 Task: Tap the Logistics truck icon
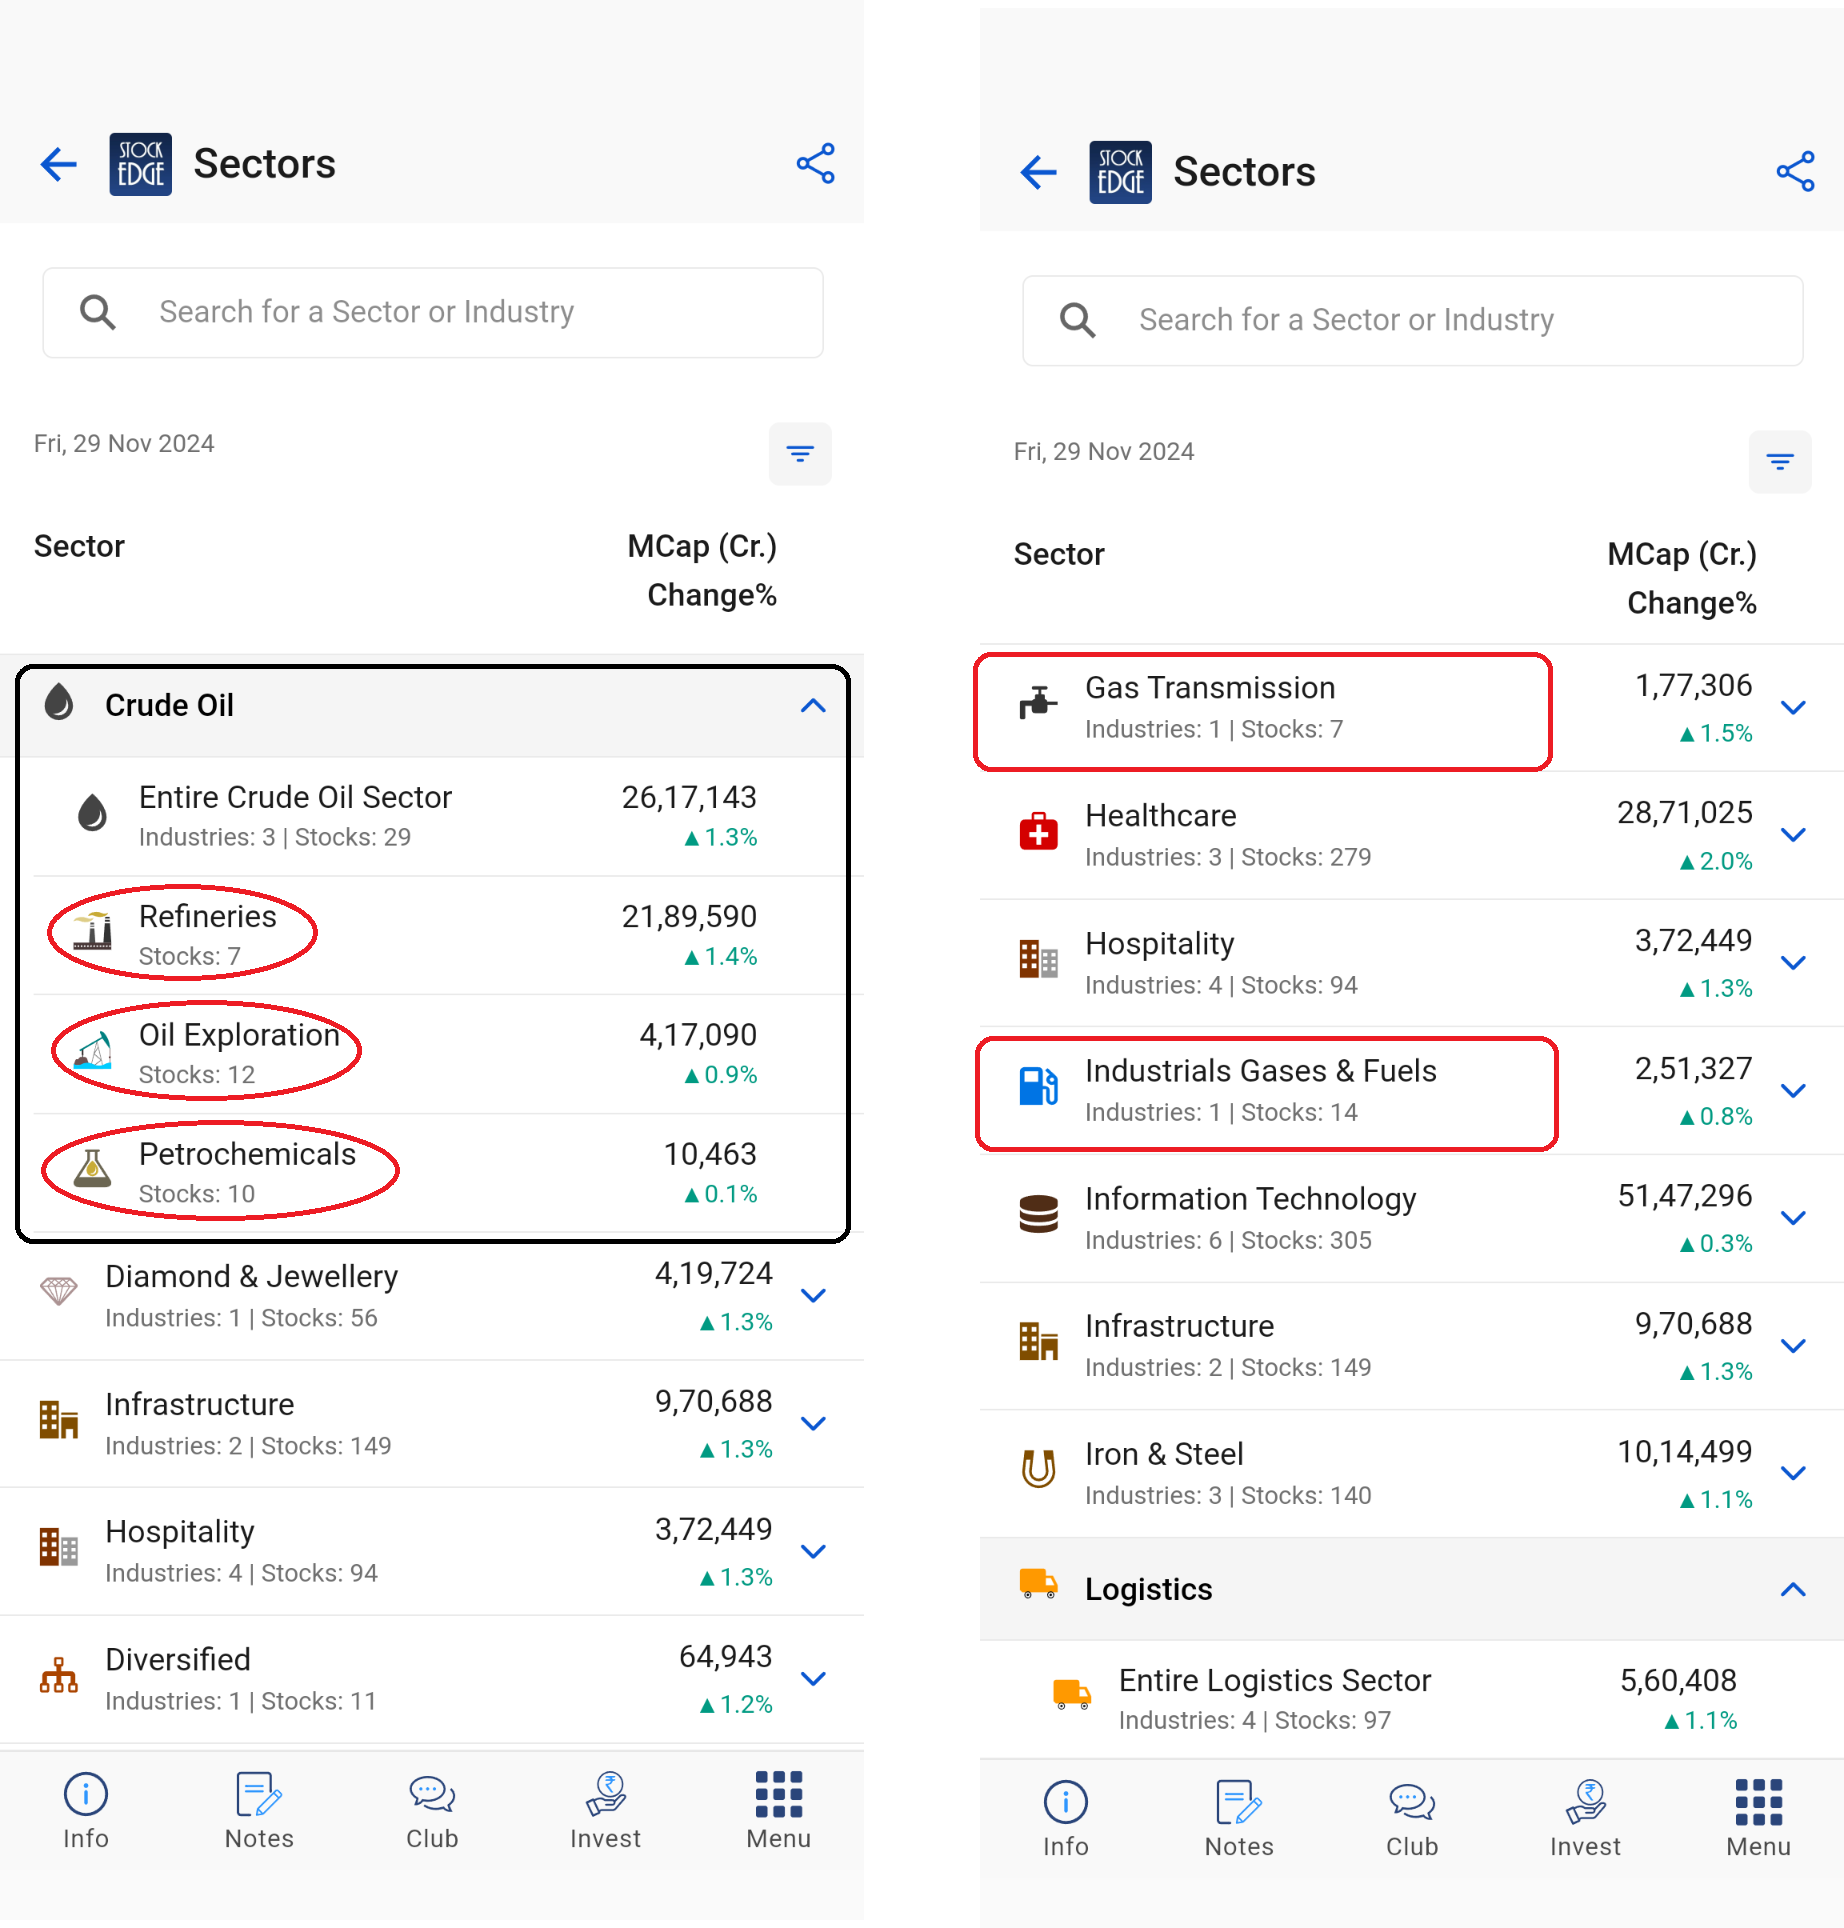(1038, 1588)
